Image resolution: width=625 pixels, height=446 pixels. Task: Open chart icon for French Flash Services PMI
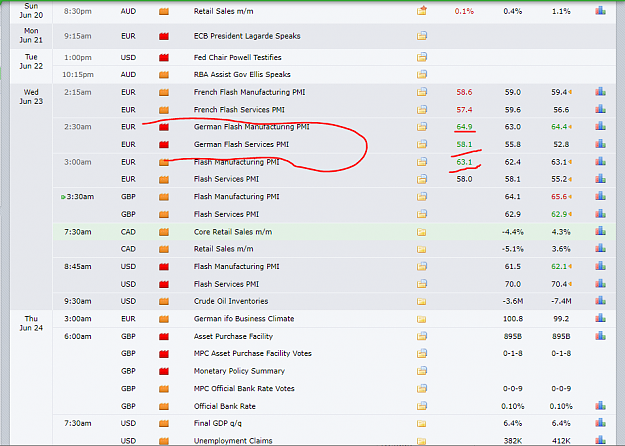point(600,109)
